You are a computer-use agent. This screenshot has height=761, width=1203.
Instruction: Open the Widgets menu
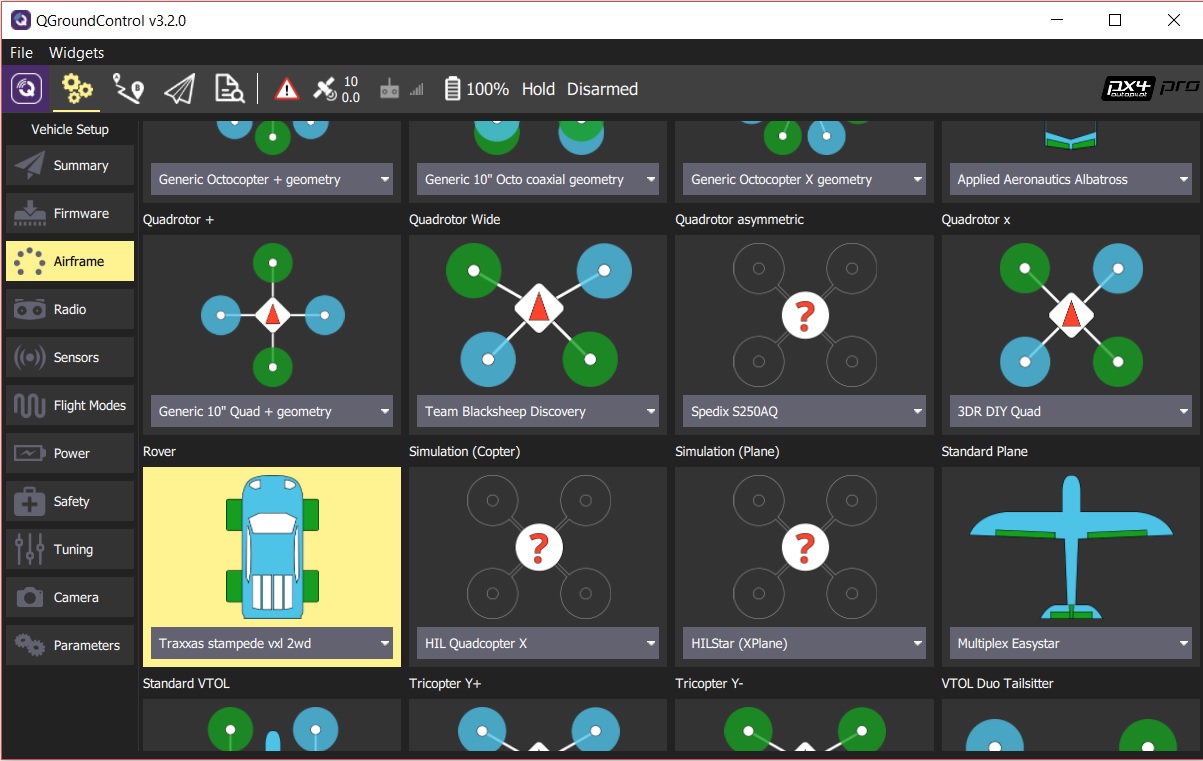(76, 52)
